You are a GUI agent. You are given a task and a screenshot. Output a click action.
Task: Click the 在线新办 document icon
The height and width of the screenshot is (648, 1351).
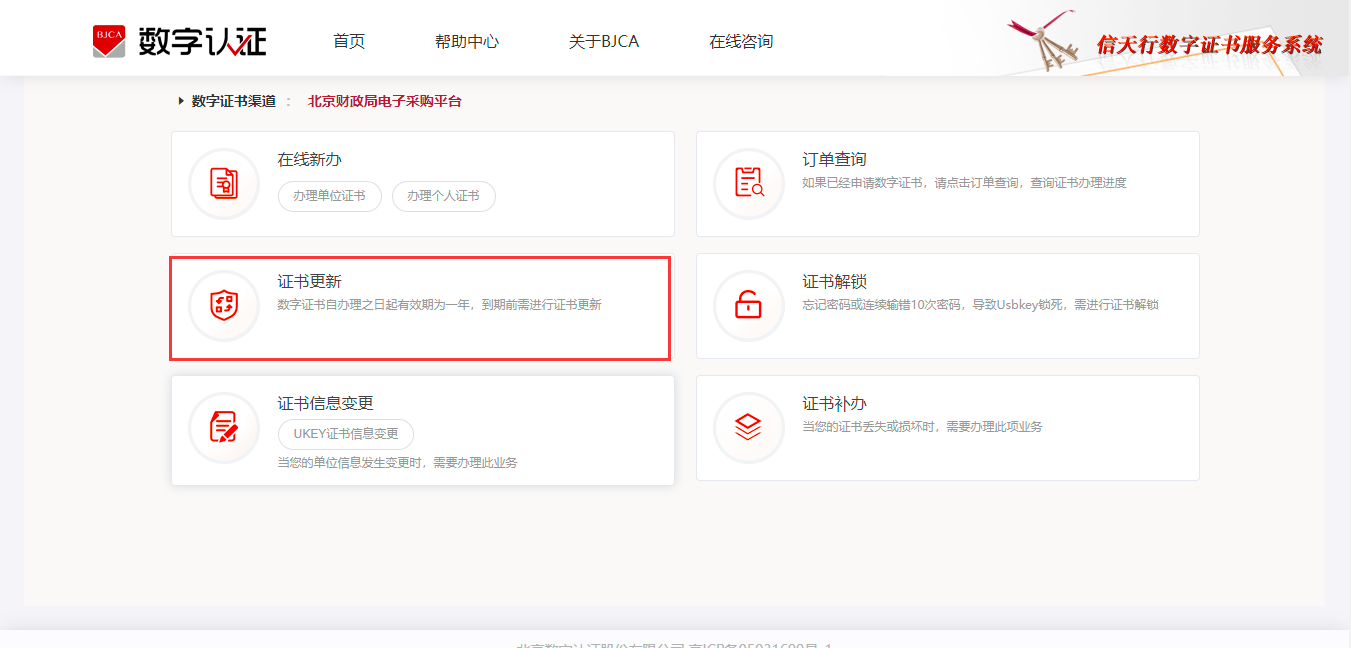pyautogui.click(x=224, y=183)
